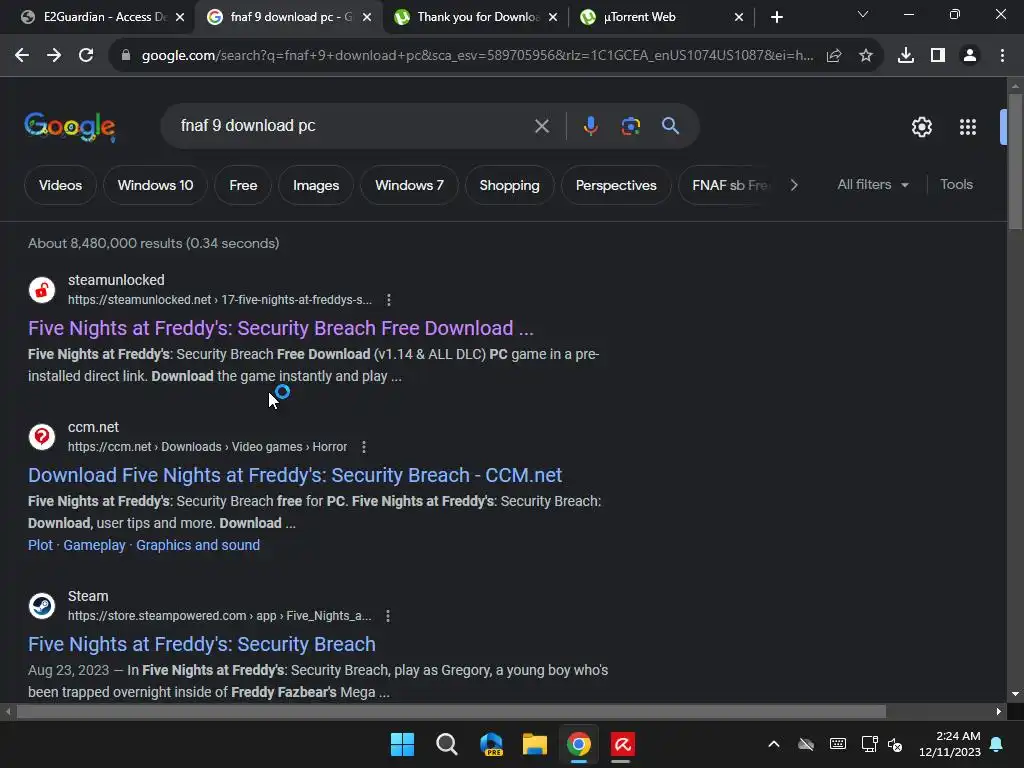1024x768 pixels.
Task: Open clock showing 2:24 AM
Action: [950, 744]
